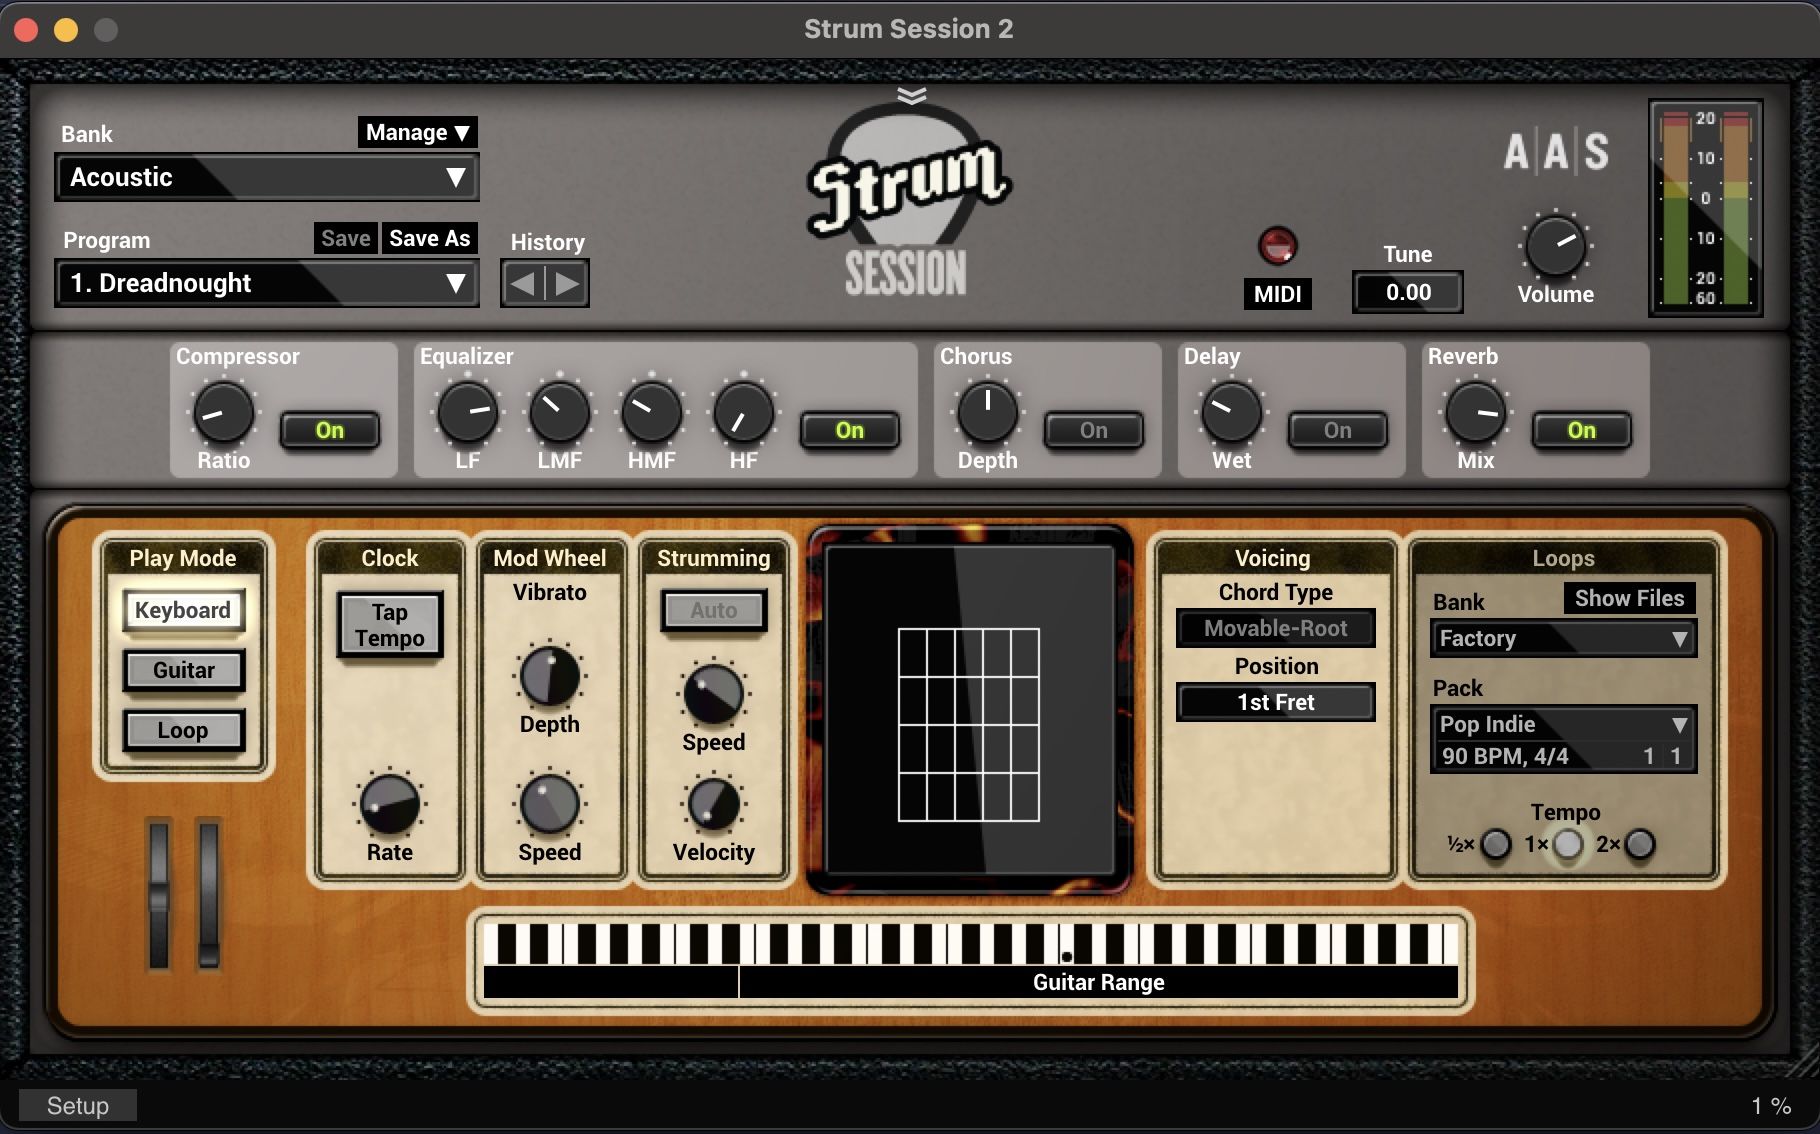
Task: Open the Loops Factory bank dropdown
Action: click(x=1563, y=638)
